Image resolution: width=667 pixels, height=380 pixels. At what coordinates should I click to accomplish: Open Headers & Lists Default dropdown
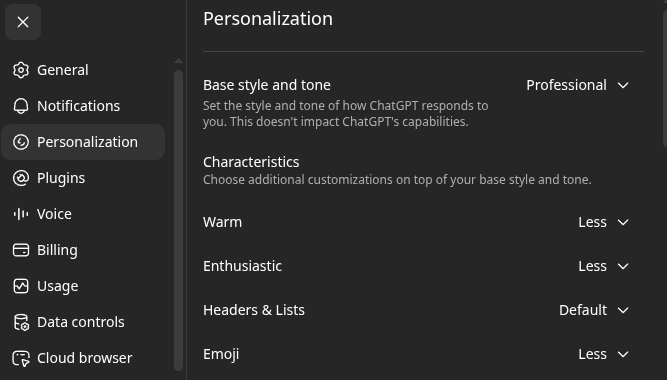click(593, 310)
